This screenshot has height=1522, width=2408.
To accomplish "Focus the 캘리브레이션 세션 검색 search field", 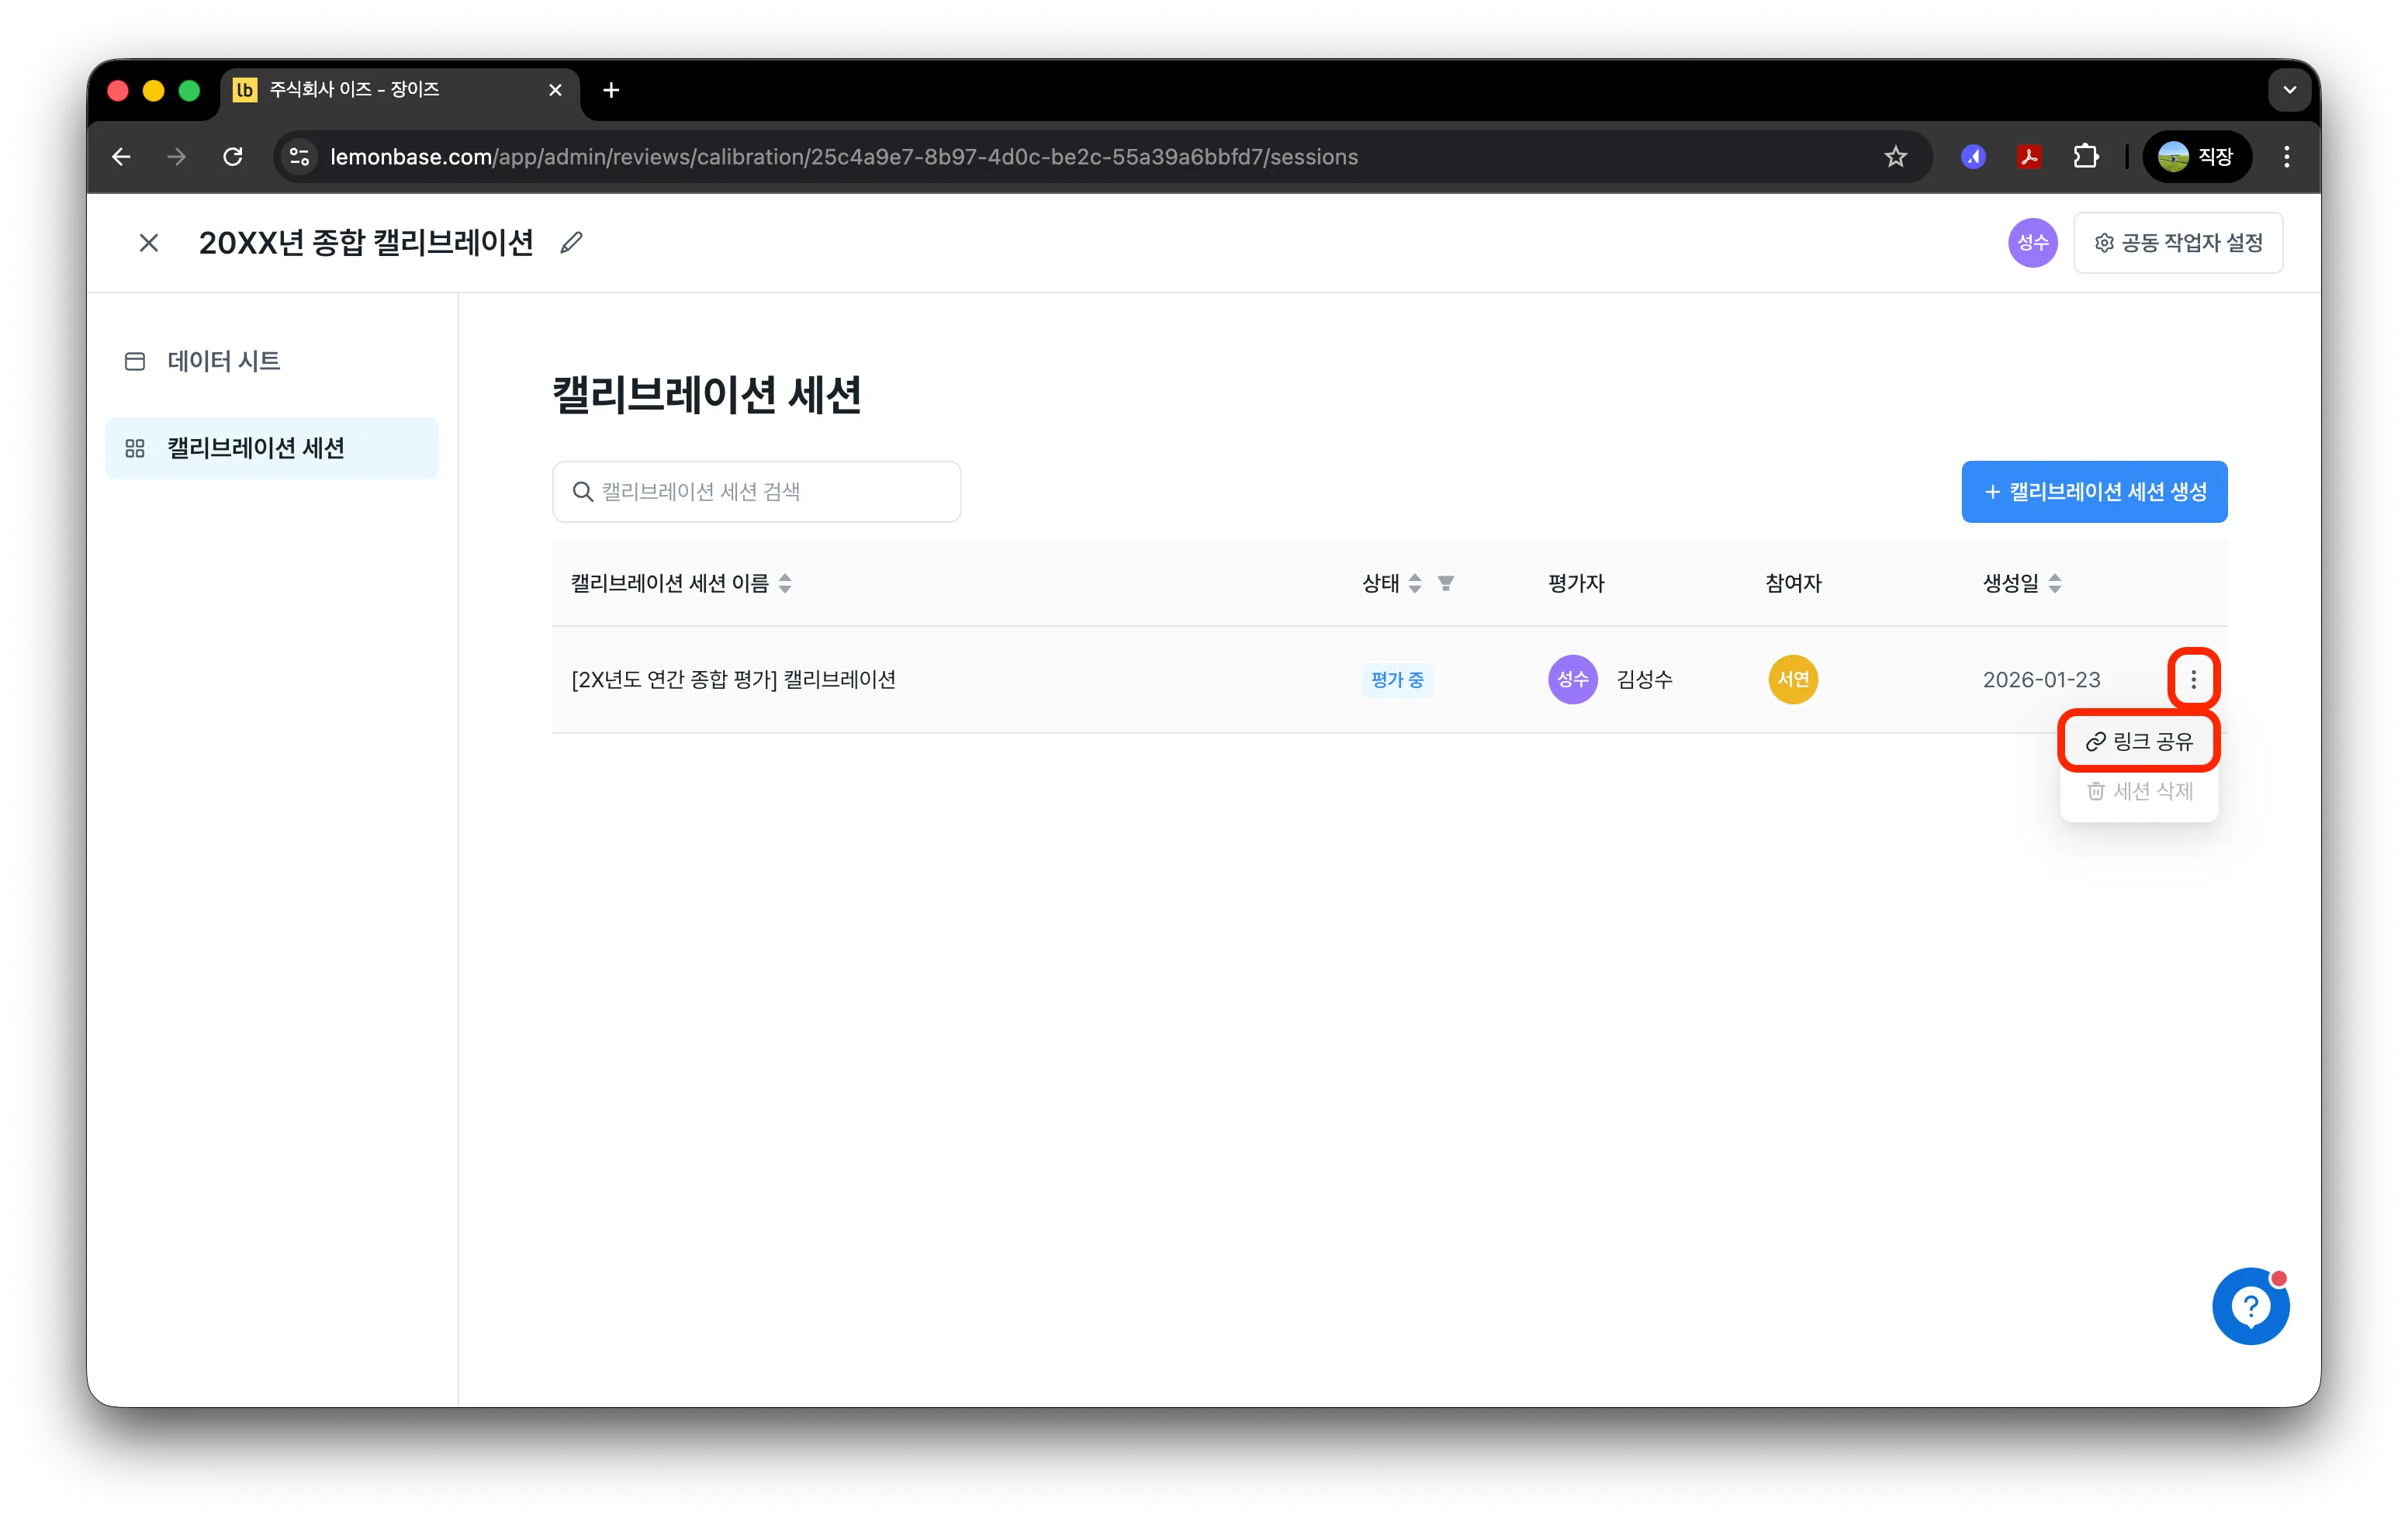I will (x=757, y=492).
